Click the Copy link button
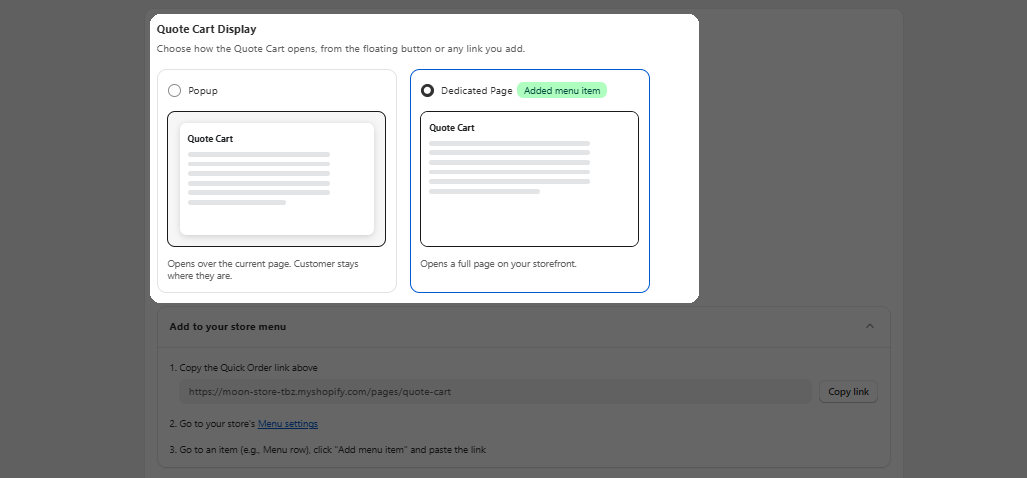1027x478 pixels. coord(848,392)
